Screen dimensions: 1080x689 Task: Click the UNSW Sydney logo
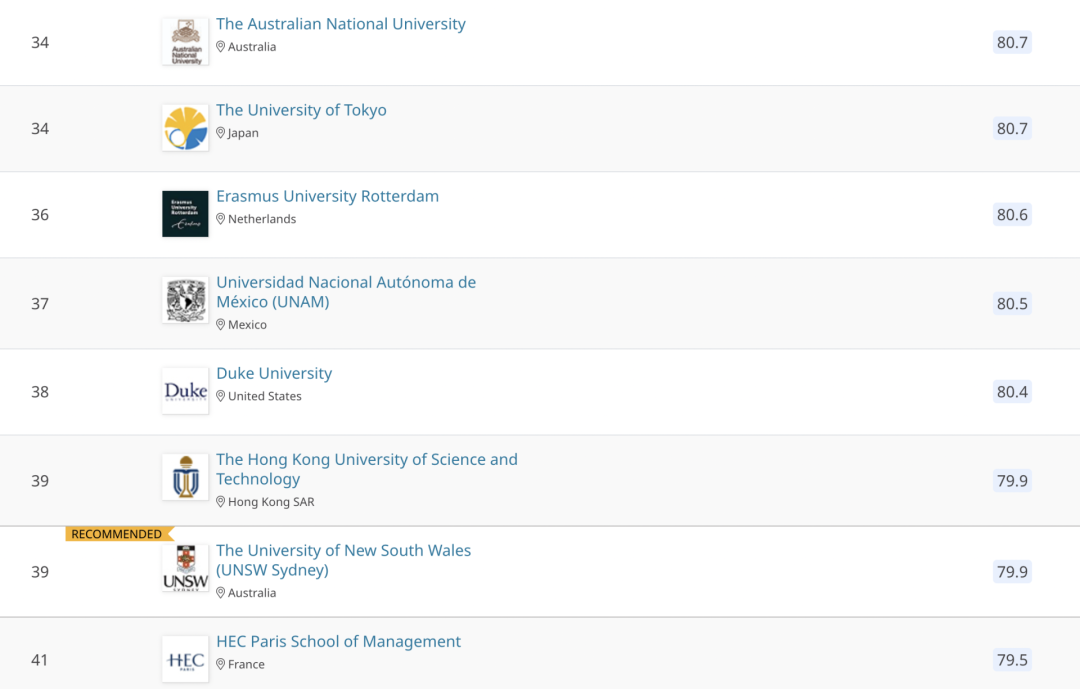click(x=185, y=568)
